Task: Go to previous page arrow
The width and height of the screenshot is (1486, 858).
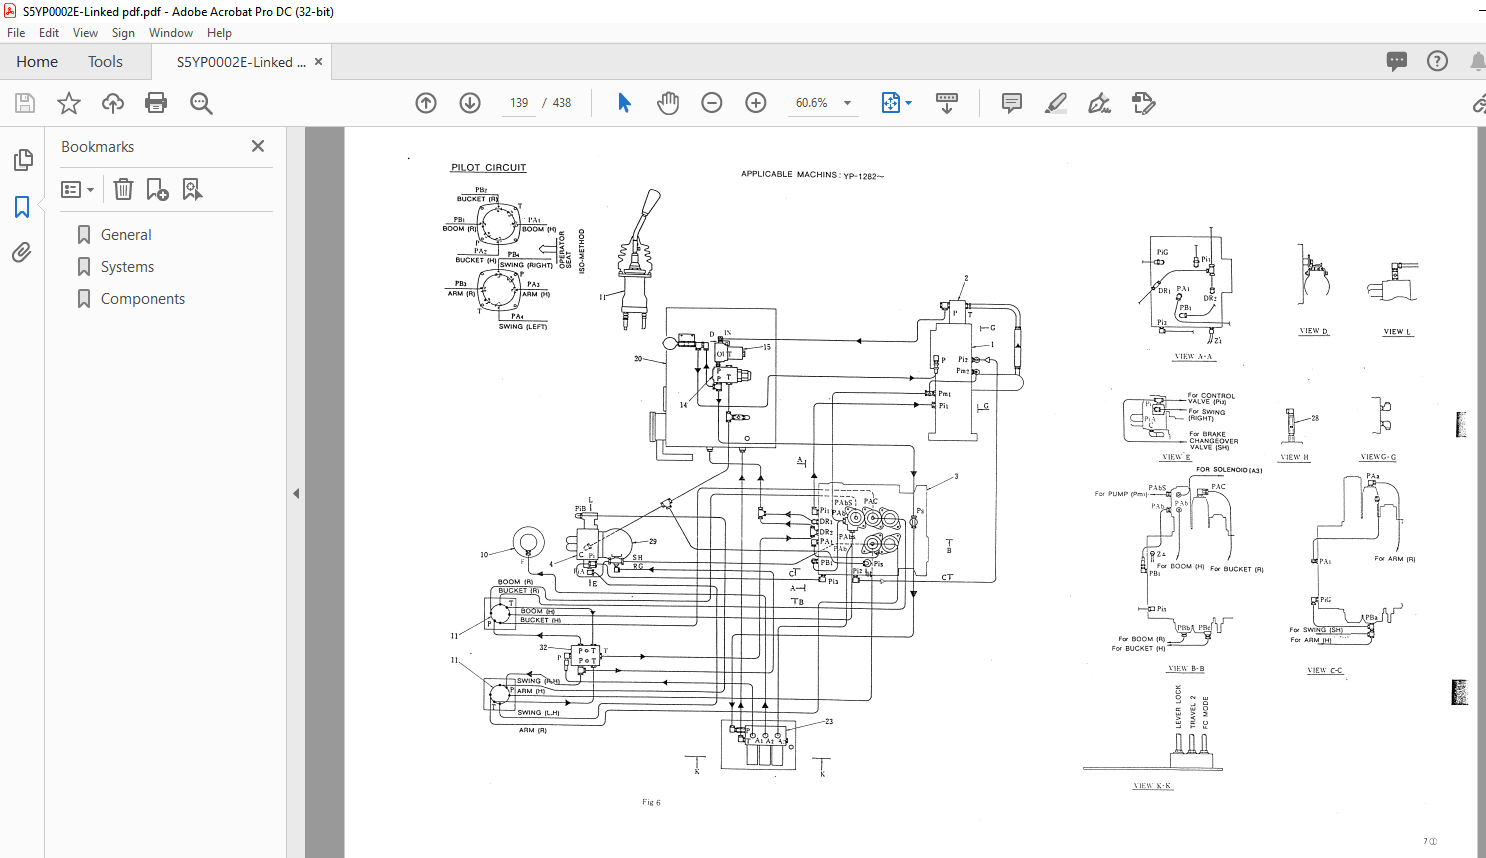Action: coord(426,103)
